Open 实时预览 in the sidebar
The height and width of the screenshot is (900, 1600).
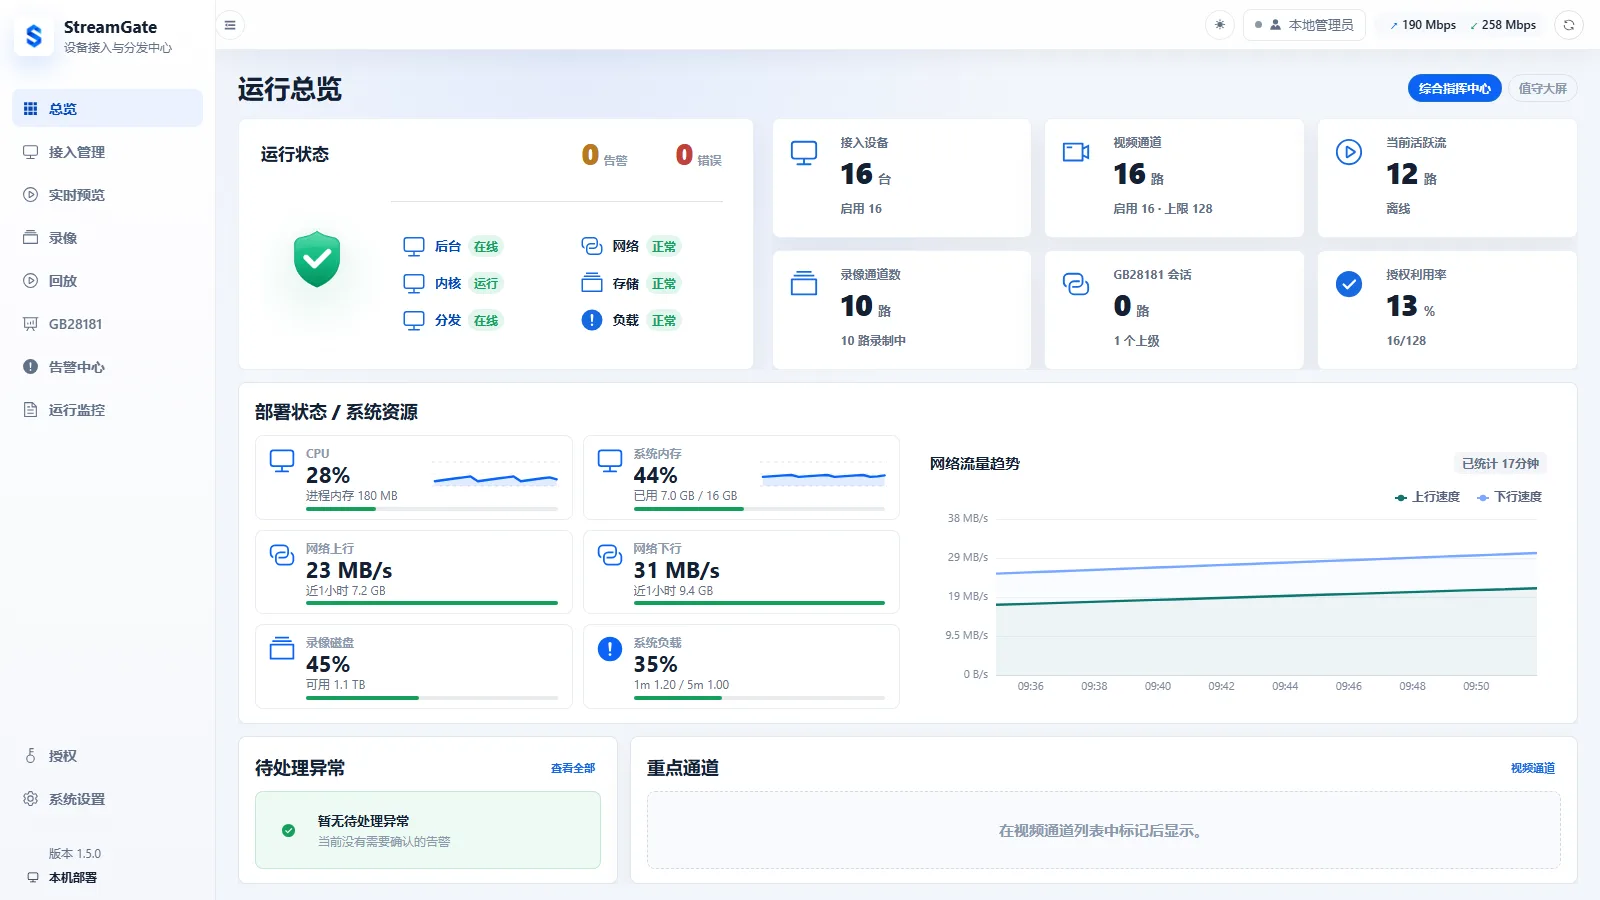tap(107, 195)
